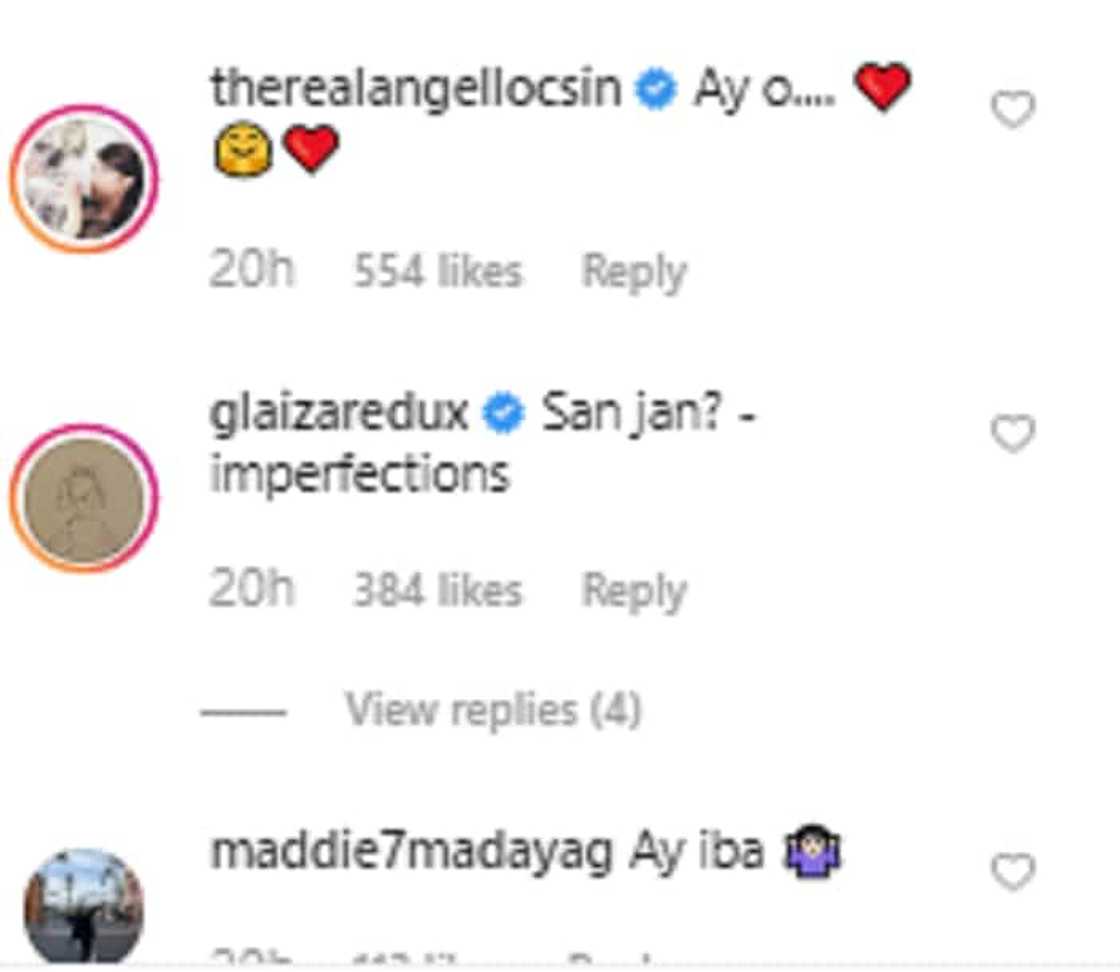
Task: Like glaizaredux's comment with the heart
Action: tap(1012, 434)
